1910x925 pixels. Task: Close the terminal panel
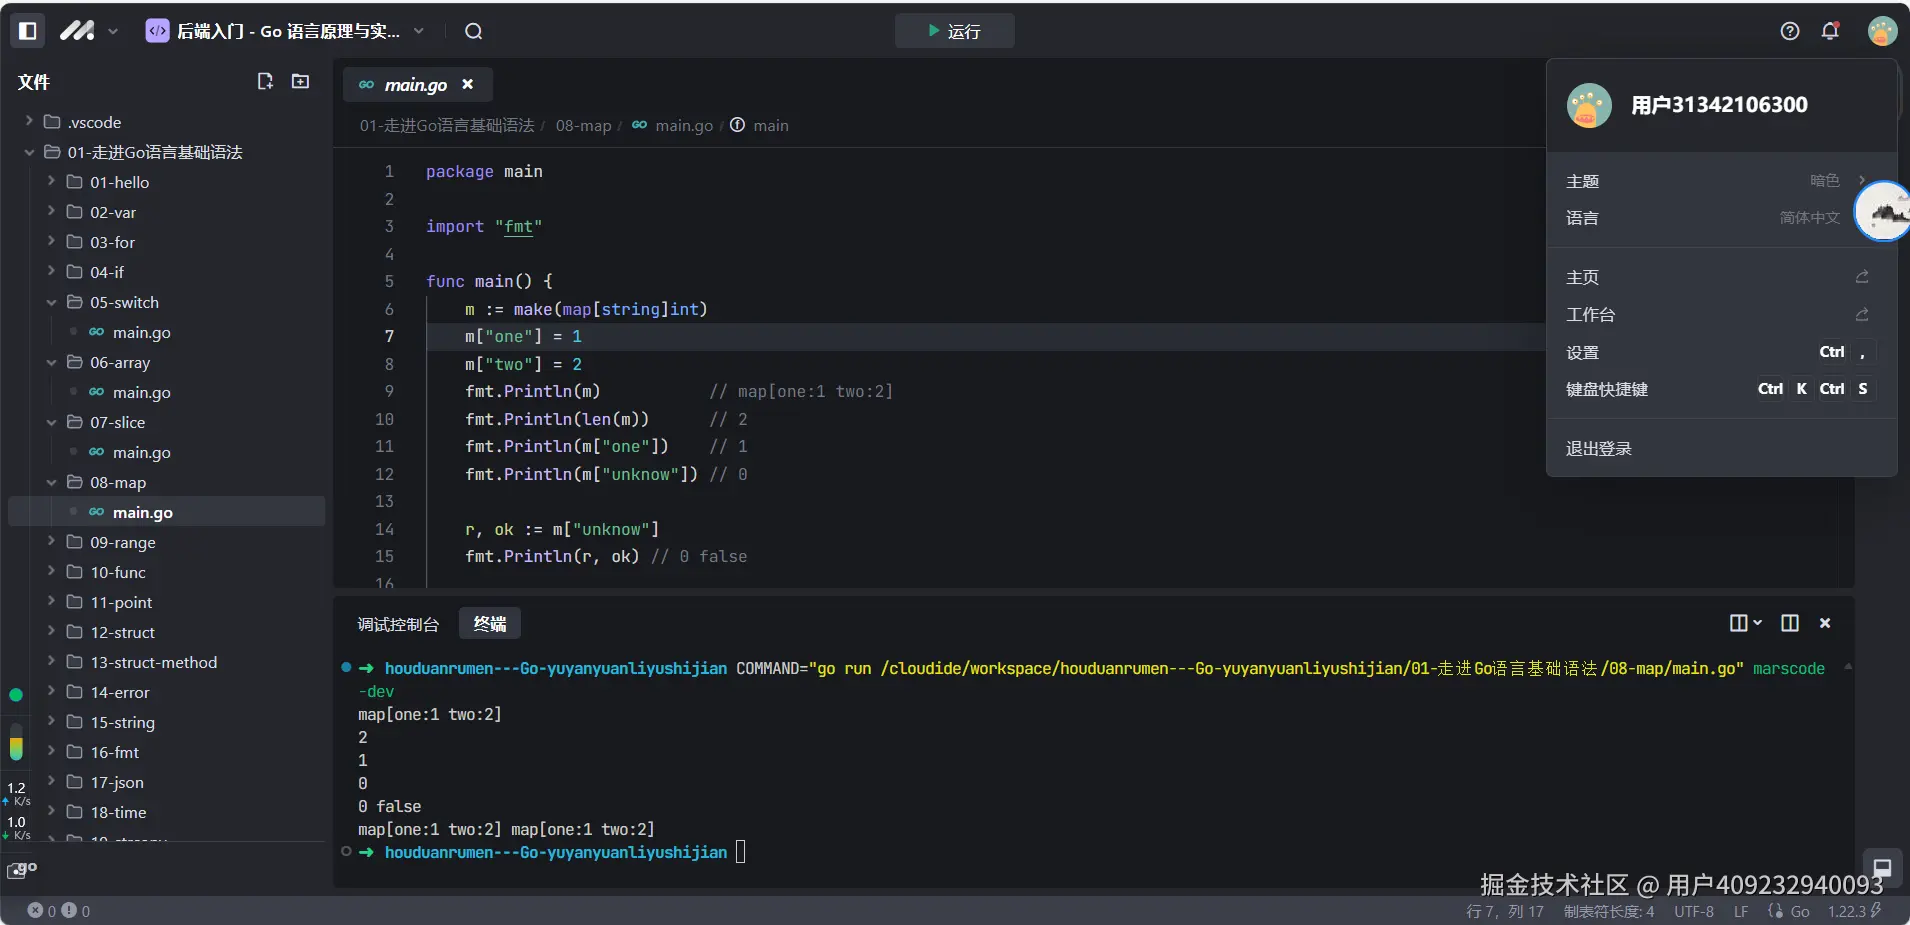click(1825, 623)
